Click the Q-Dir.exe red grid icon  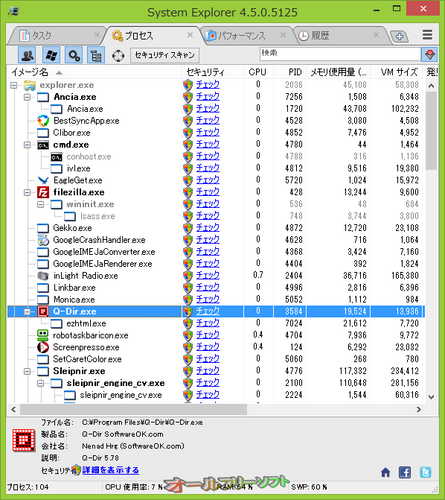coord(43,311)
